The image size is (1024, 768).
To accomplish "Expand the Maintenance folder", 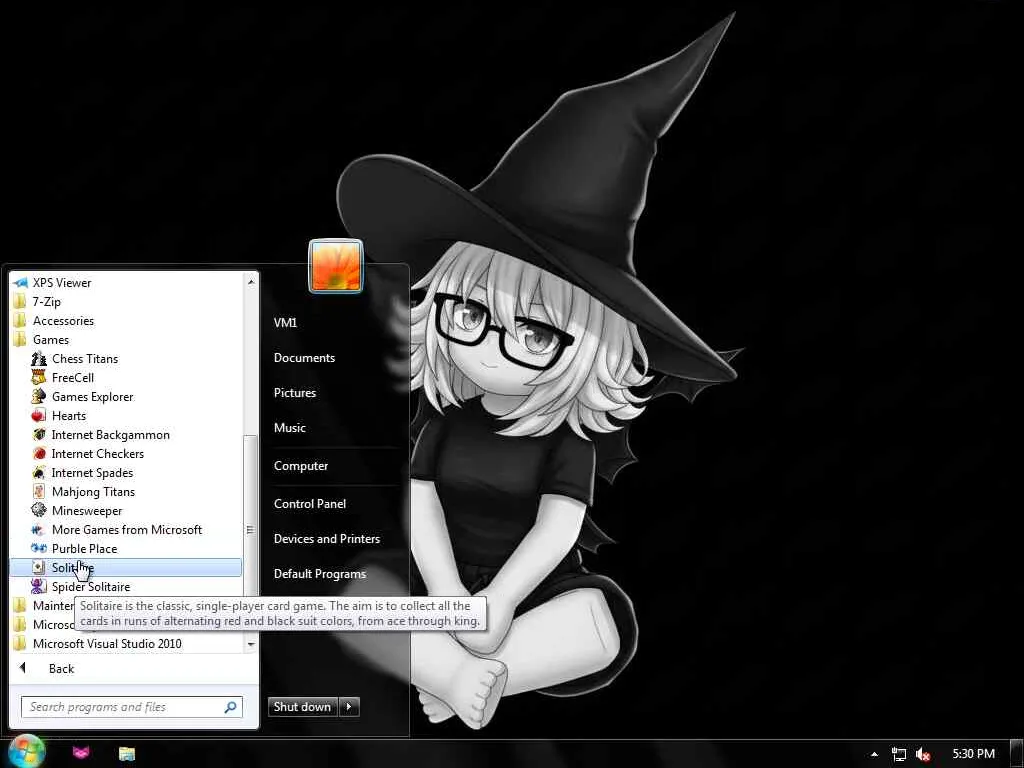I will pos(43,605).
